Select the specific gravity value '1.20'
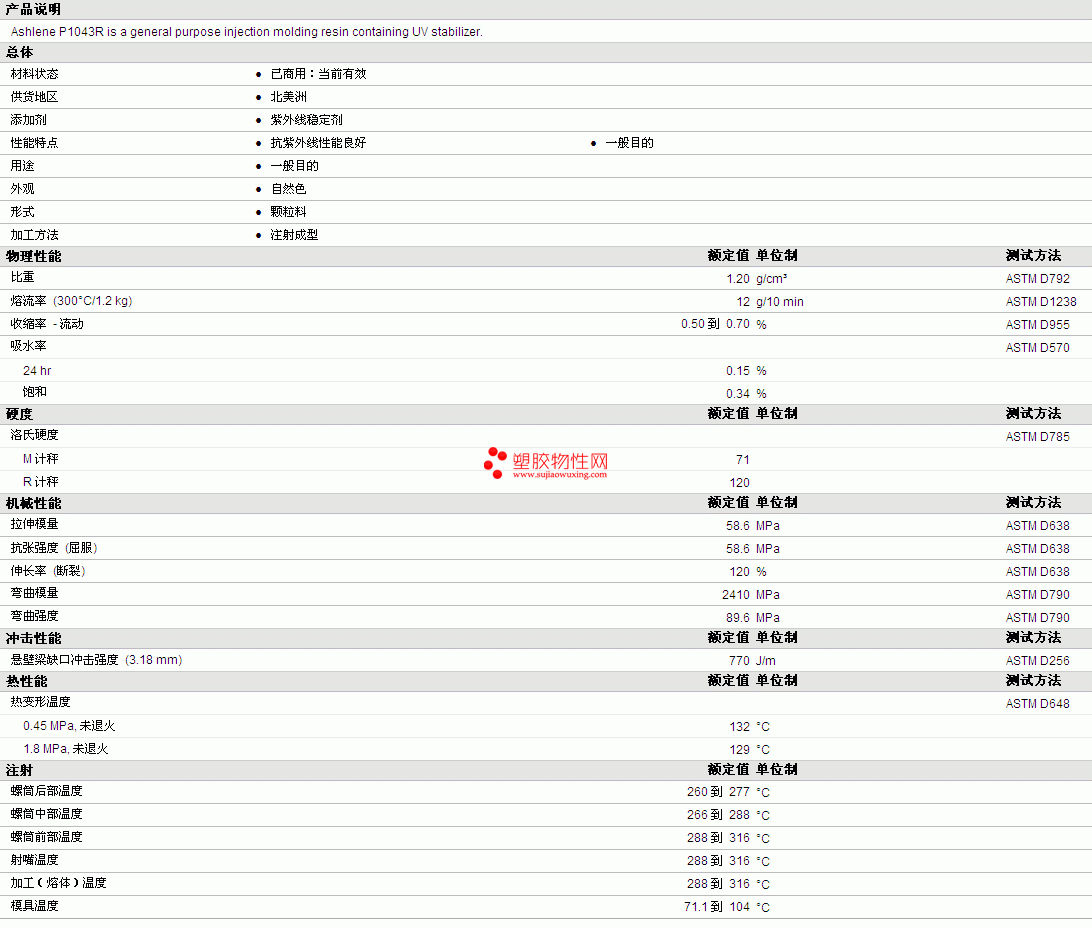 738,278
